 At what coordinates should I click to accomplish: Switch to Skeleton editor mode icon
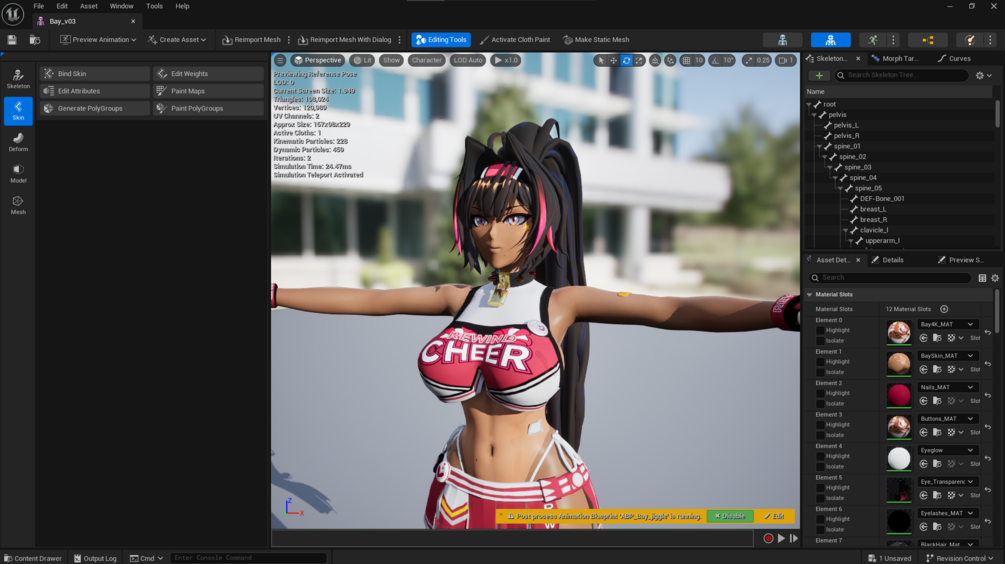click(783, 40)
